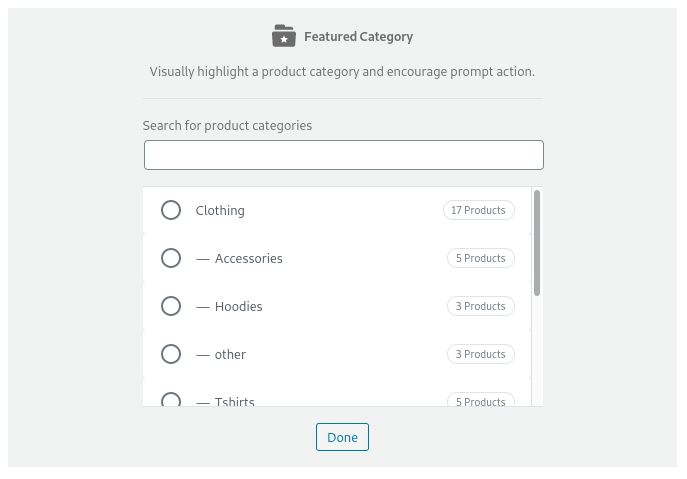Click the Featured Category title text
Viewport: 687px width, 479px height.
click(x=358, y=36)
